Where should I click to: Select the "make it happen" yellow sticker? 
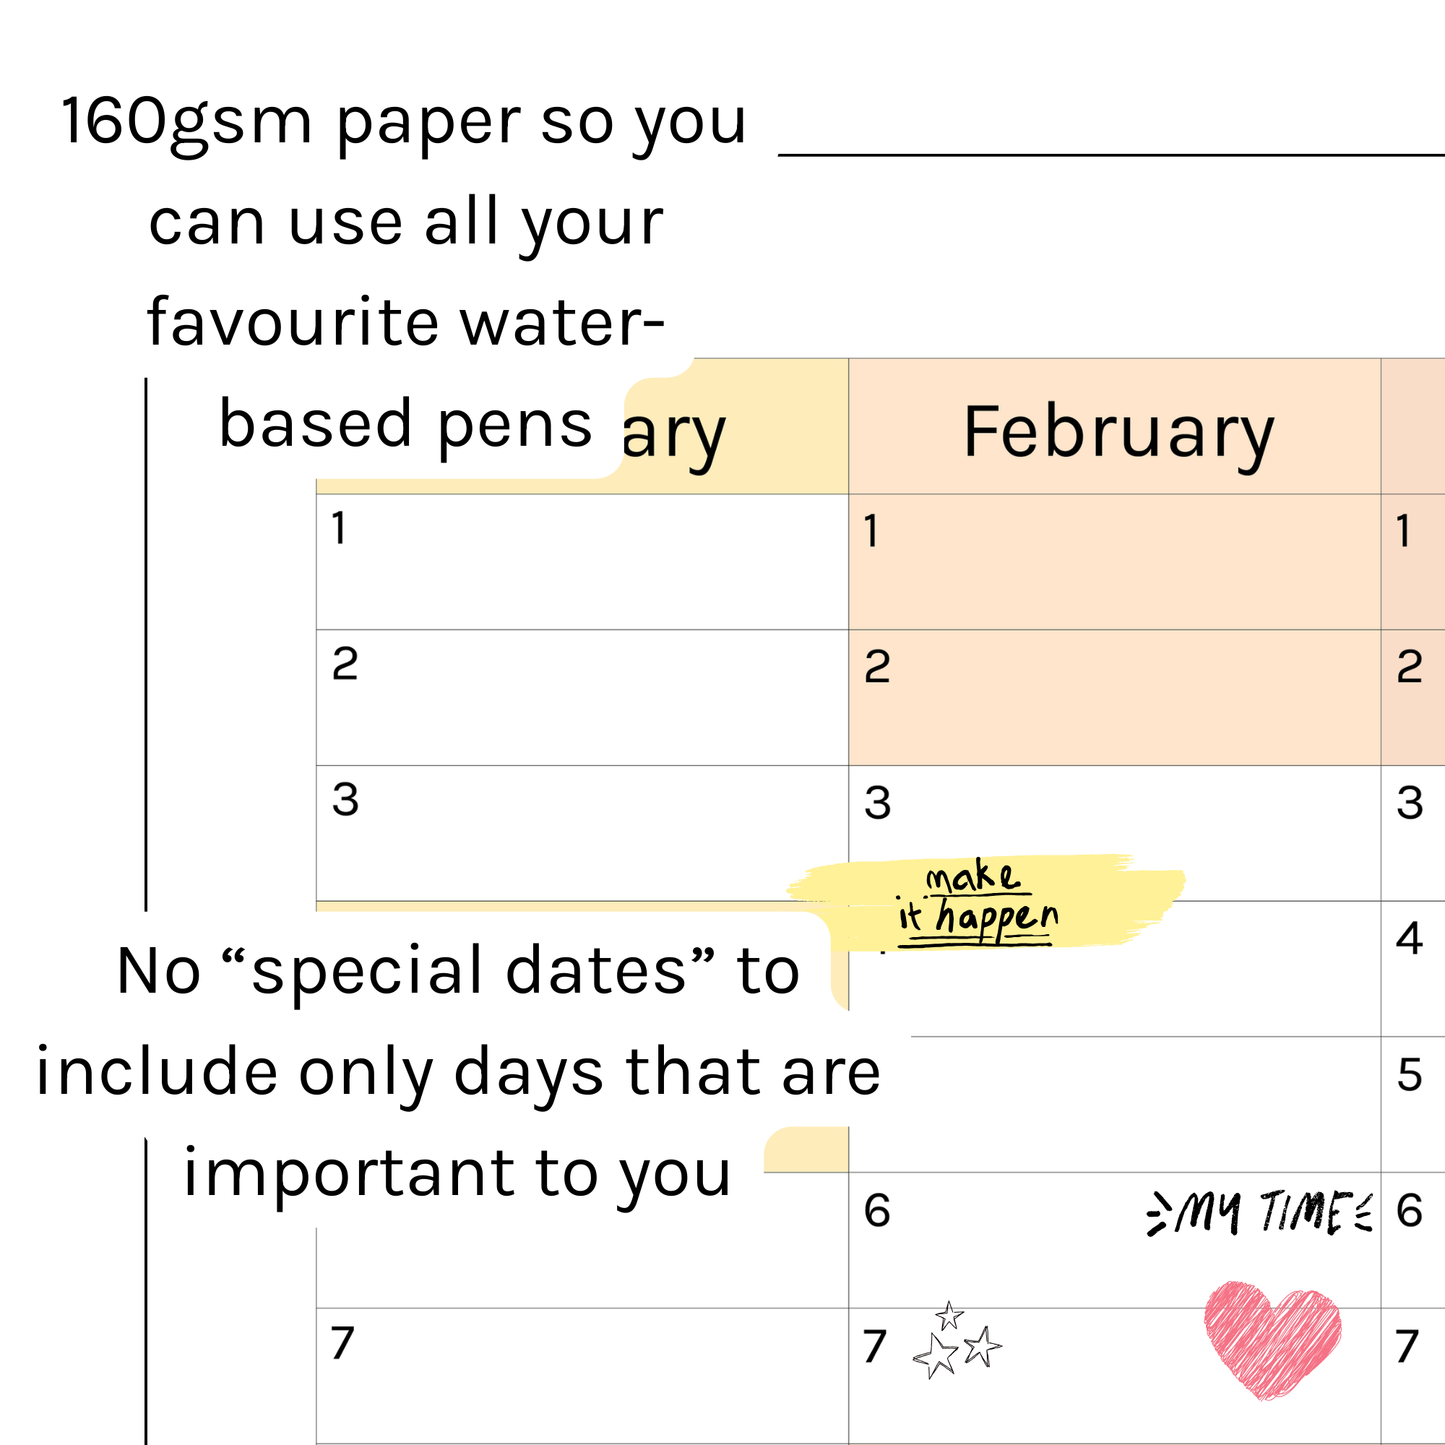(985, 902)
